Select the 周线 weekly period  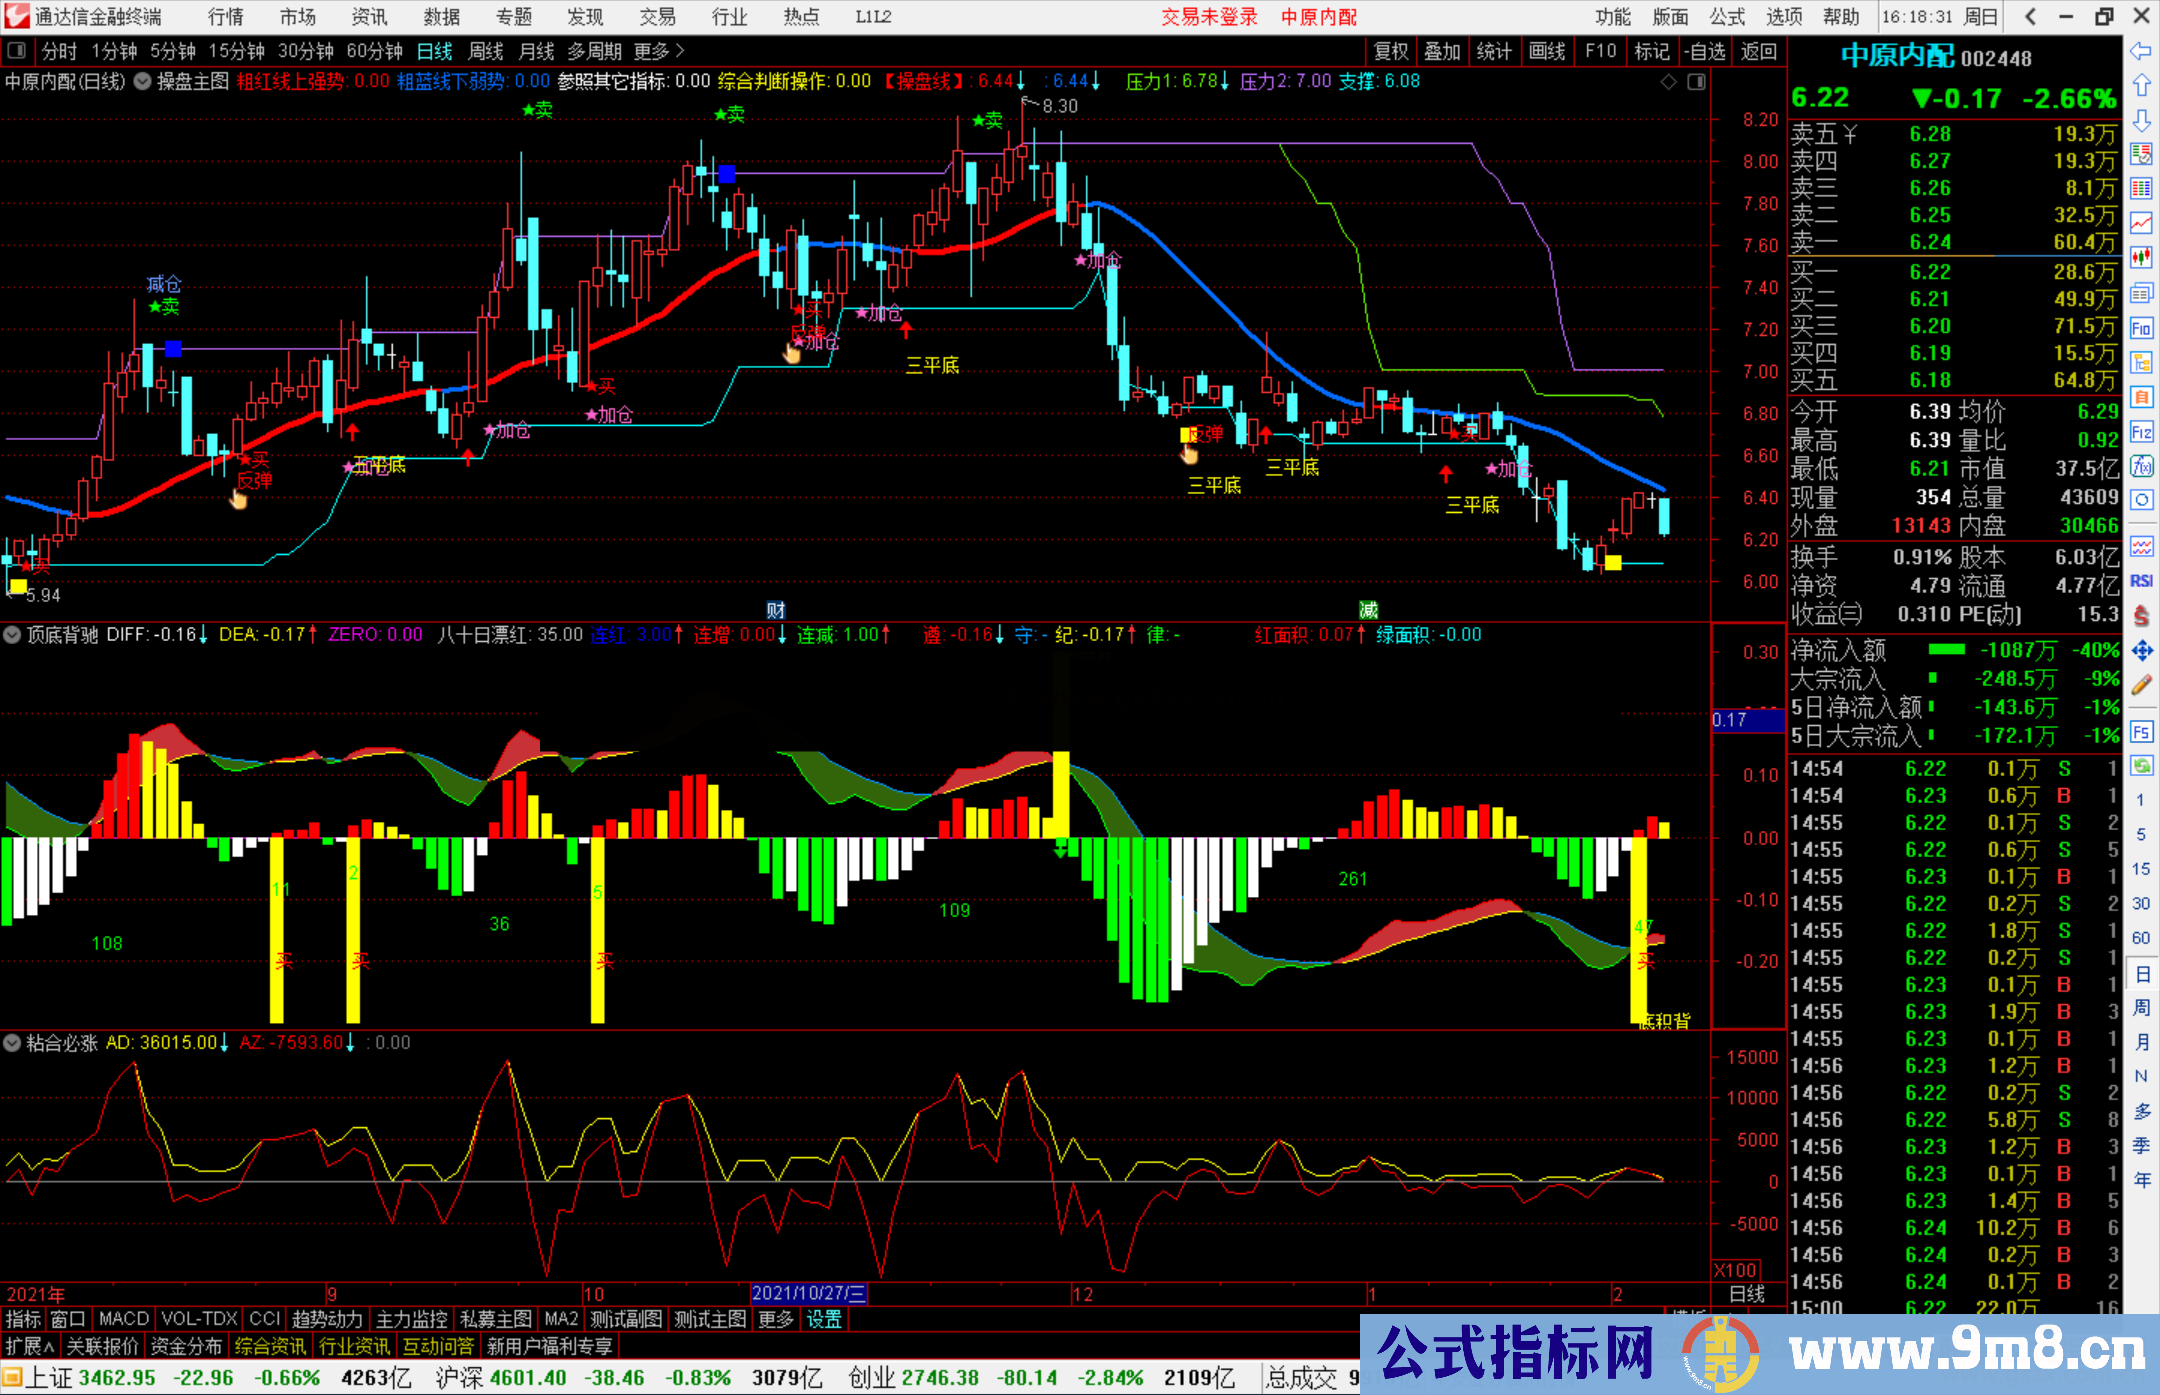click(486, 51)
